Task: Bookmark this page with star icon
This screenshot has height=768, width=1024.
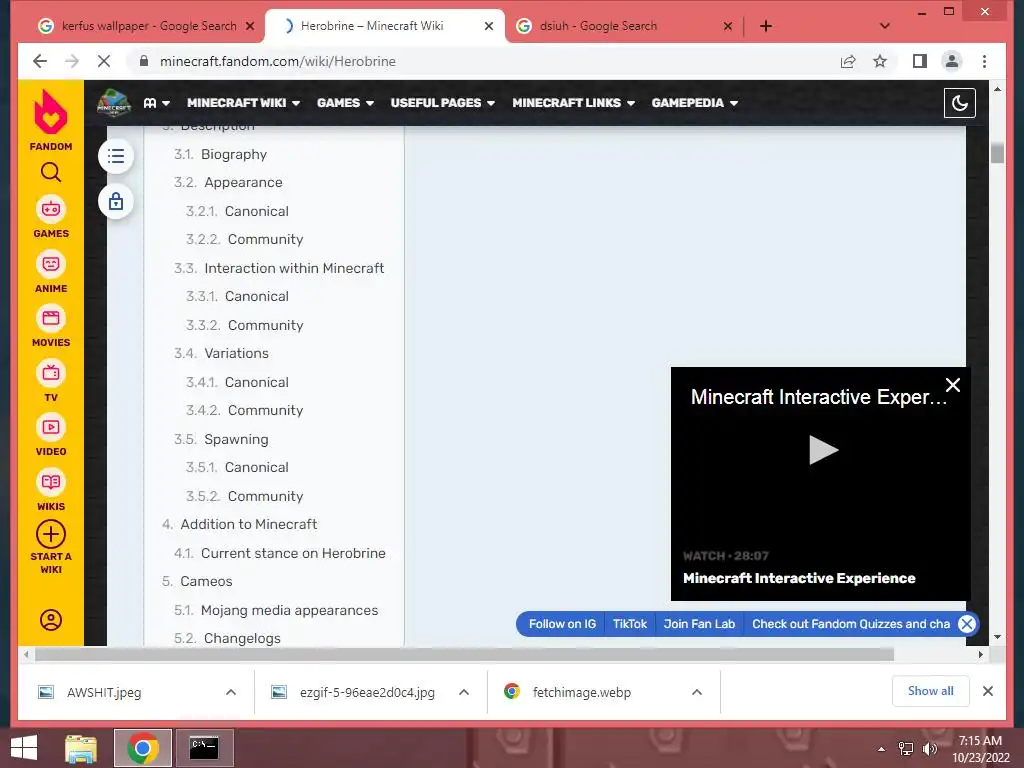Action: [880, 61]
